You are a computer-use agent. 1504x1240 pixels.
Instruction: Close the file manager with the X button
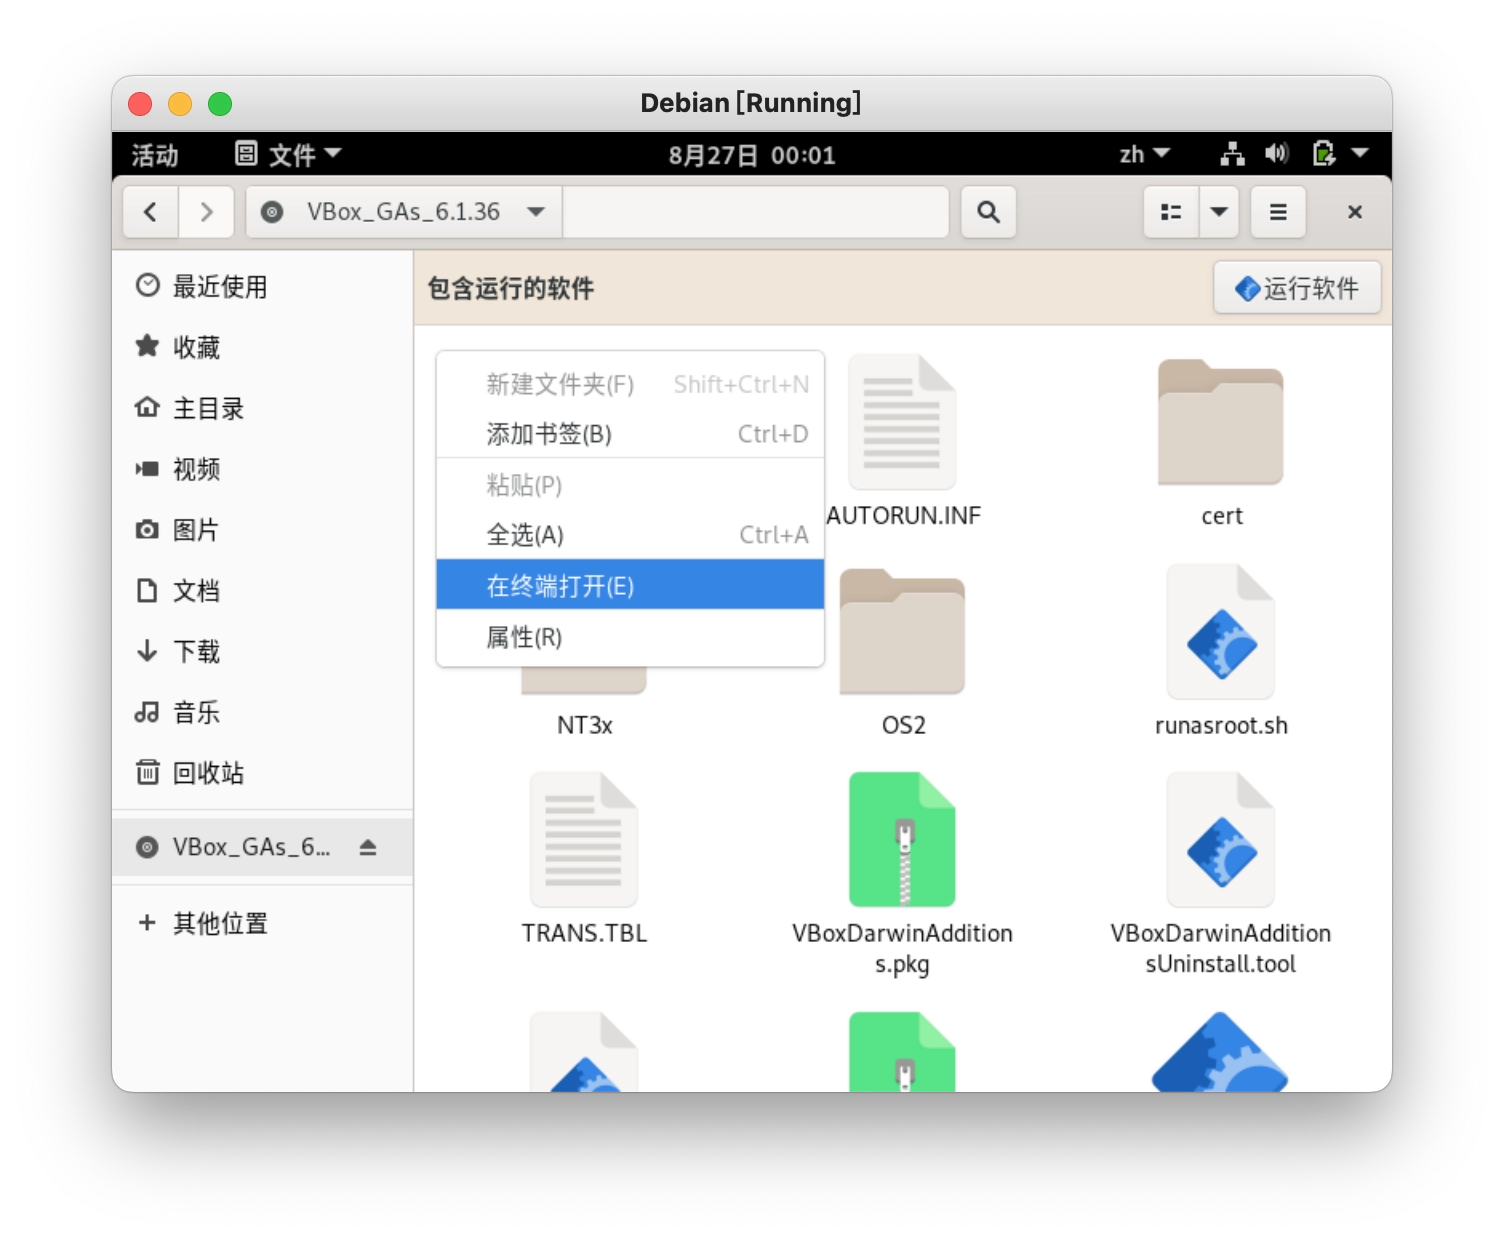tap(1355, 212)
